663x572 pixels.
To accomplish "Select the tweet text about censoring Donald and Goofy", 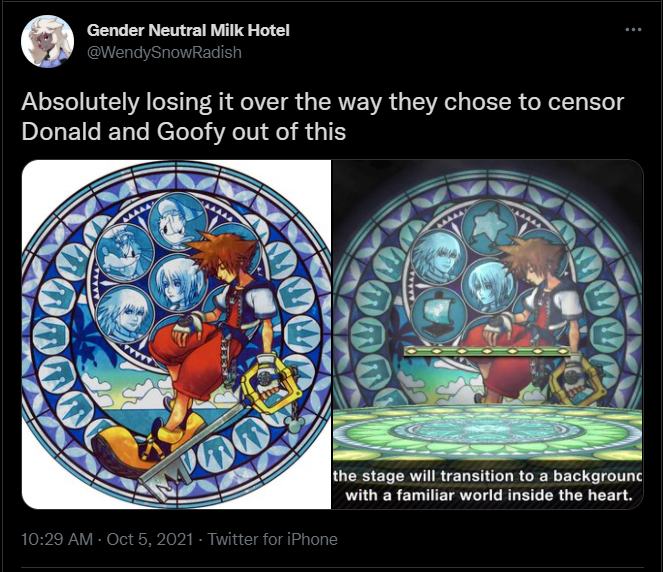I will (x=322, y=117).
